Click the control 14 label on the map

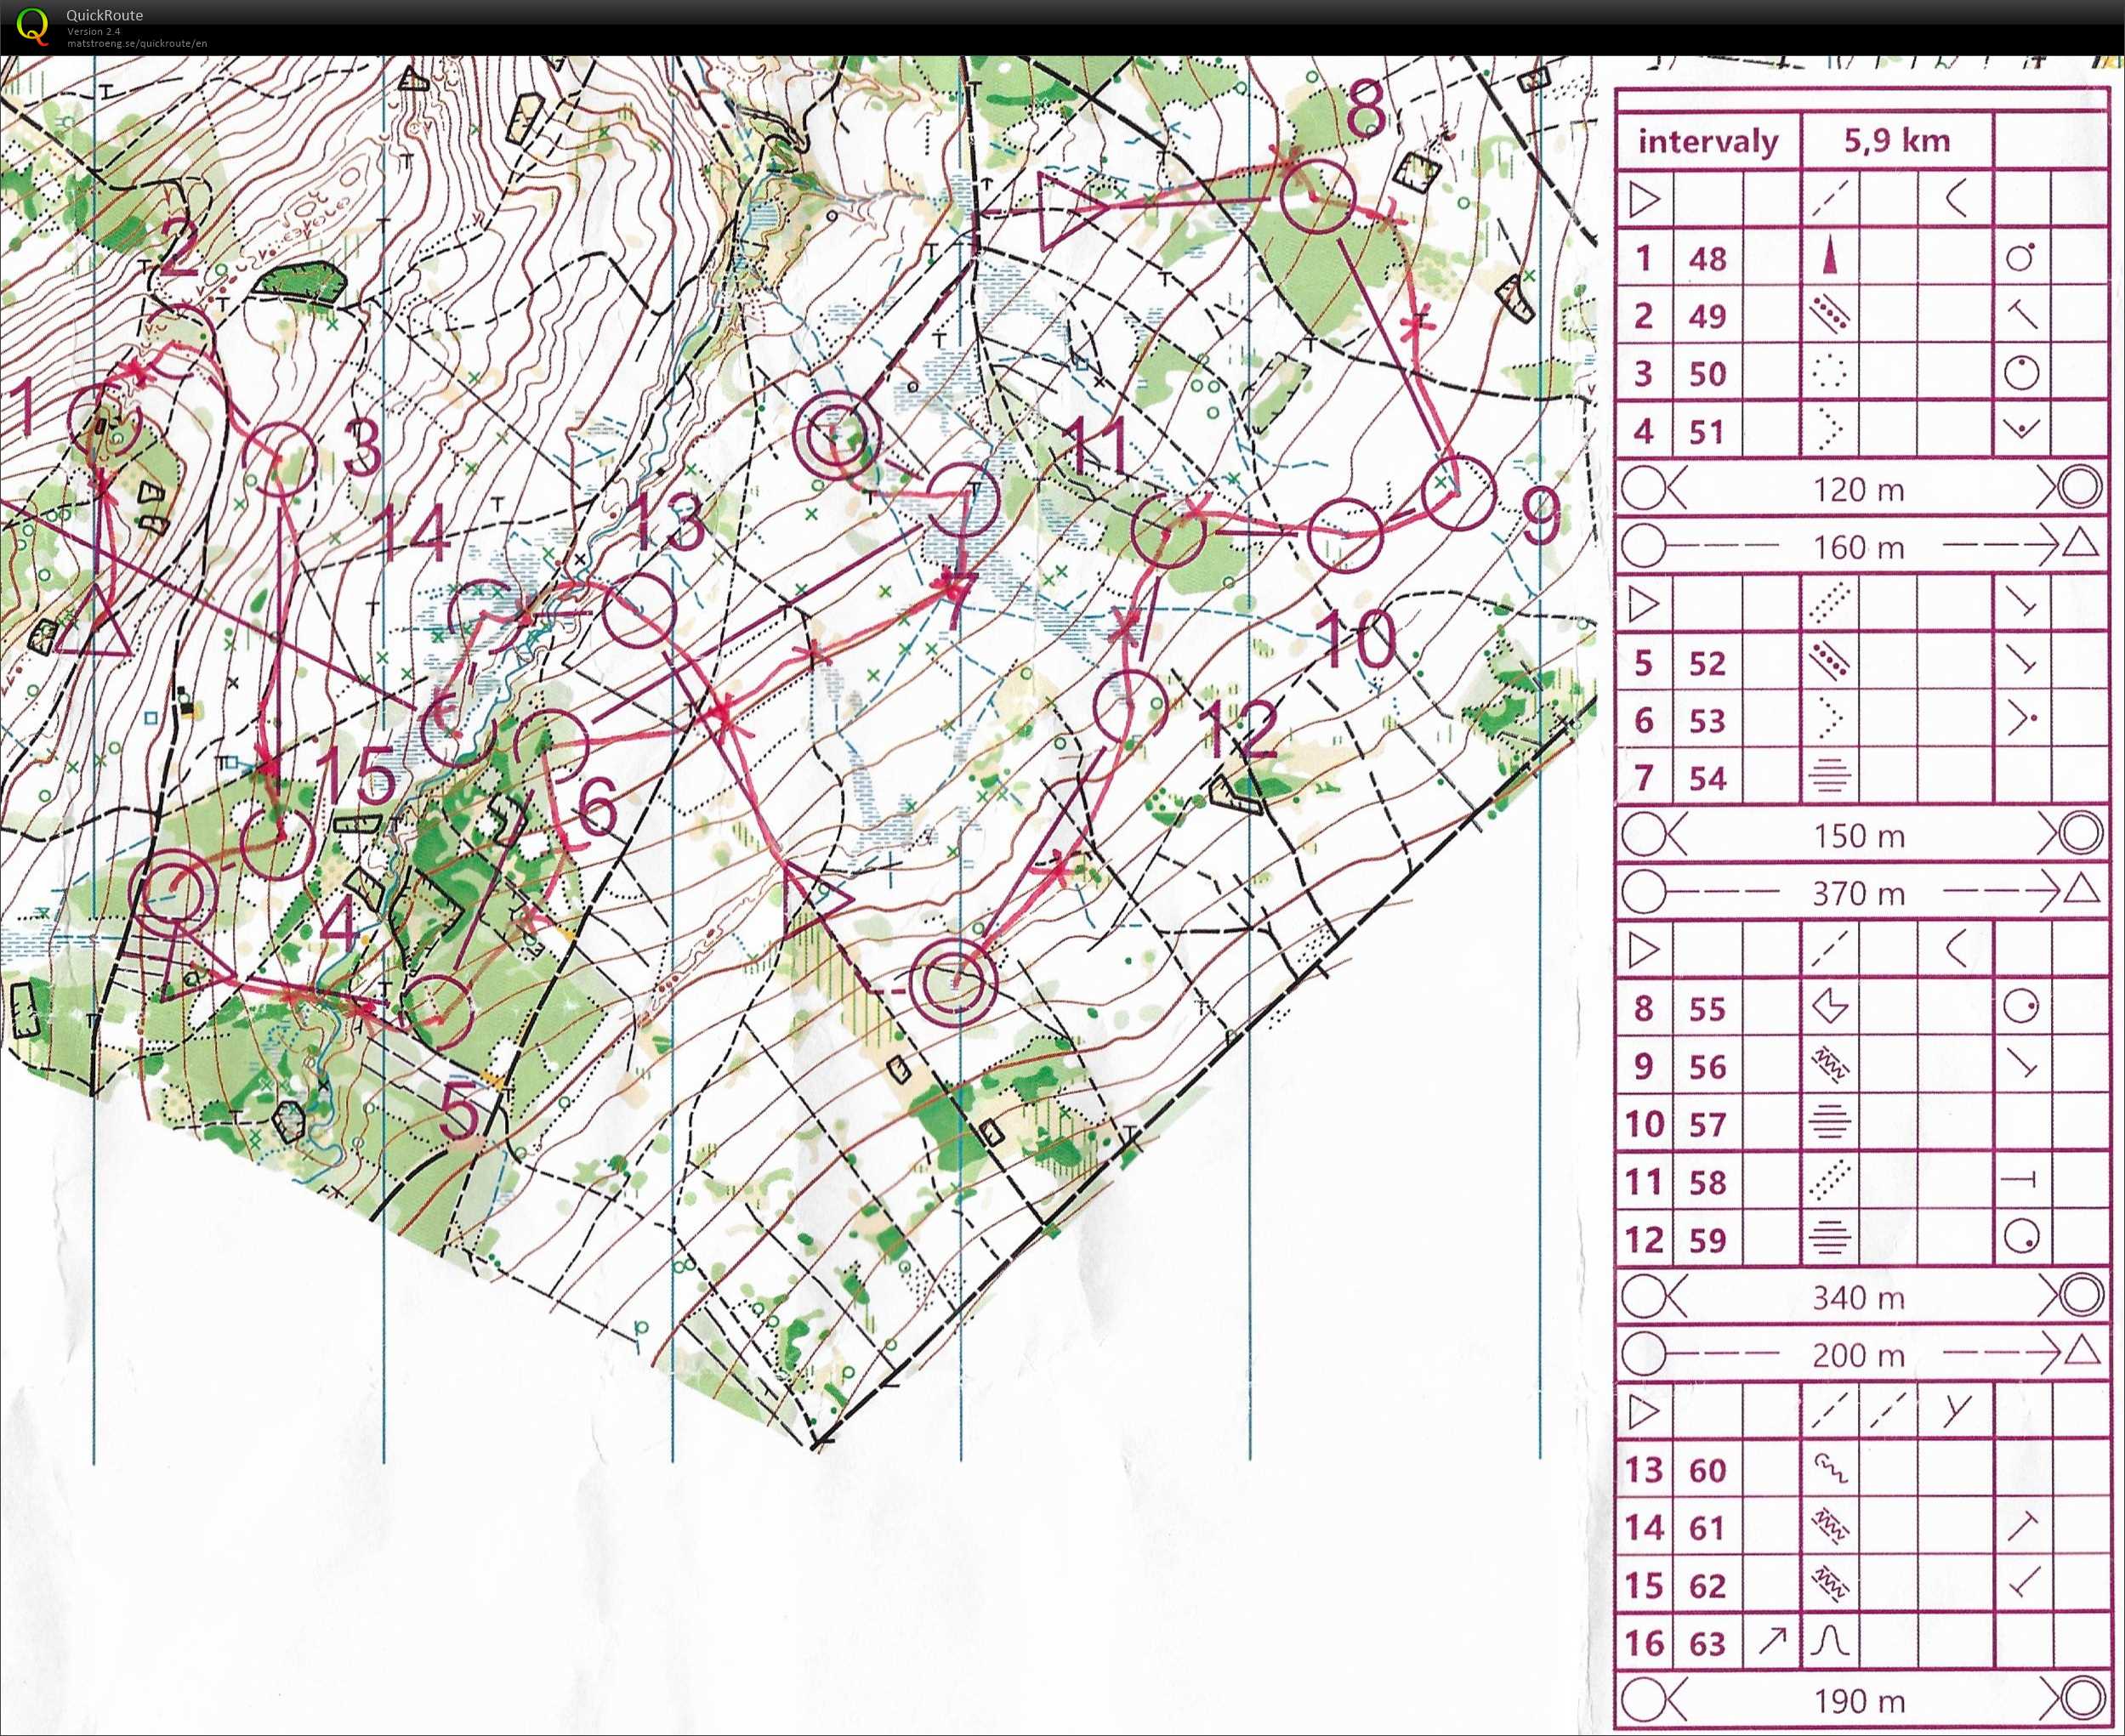(x=413, y=533)
